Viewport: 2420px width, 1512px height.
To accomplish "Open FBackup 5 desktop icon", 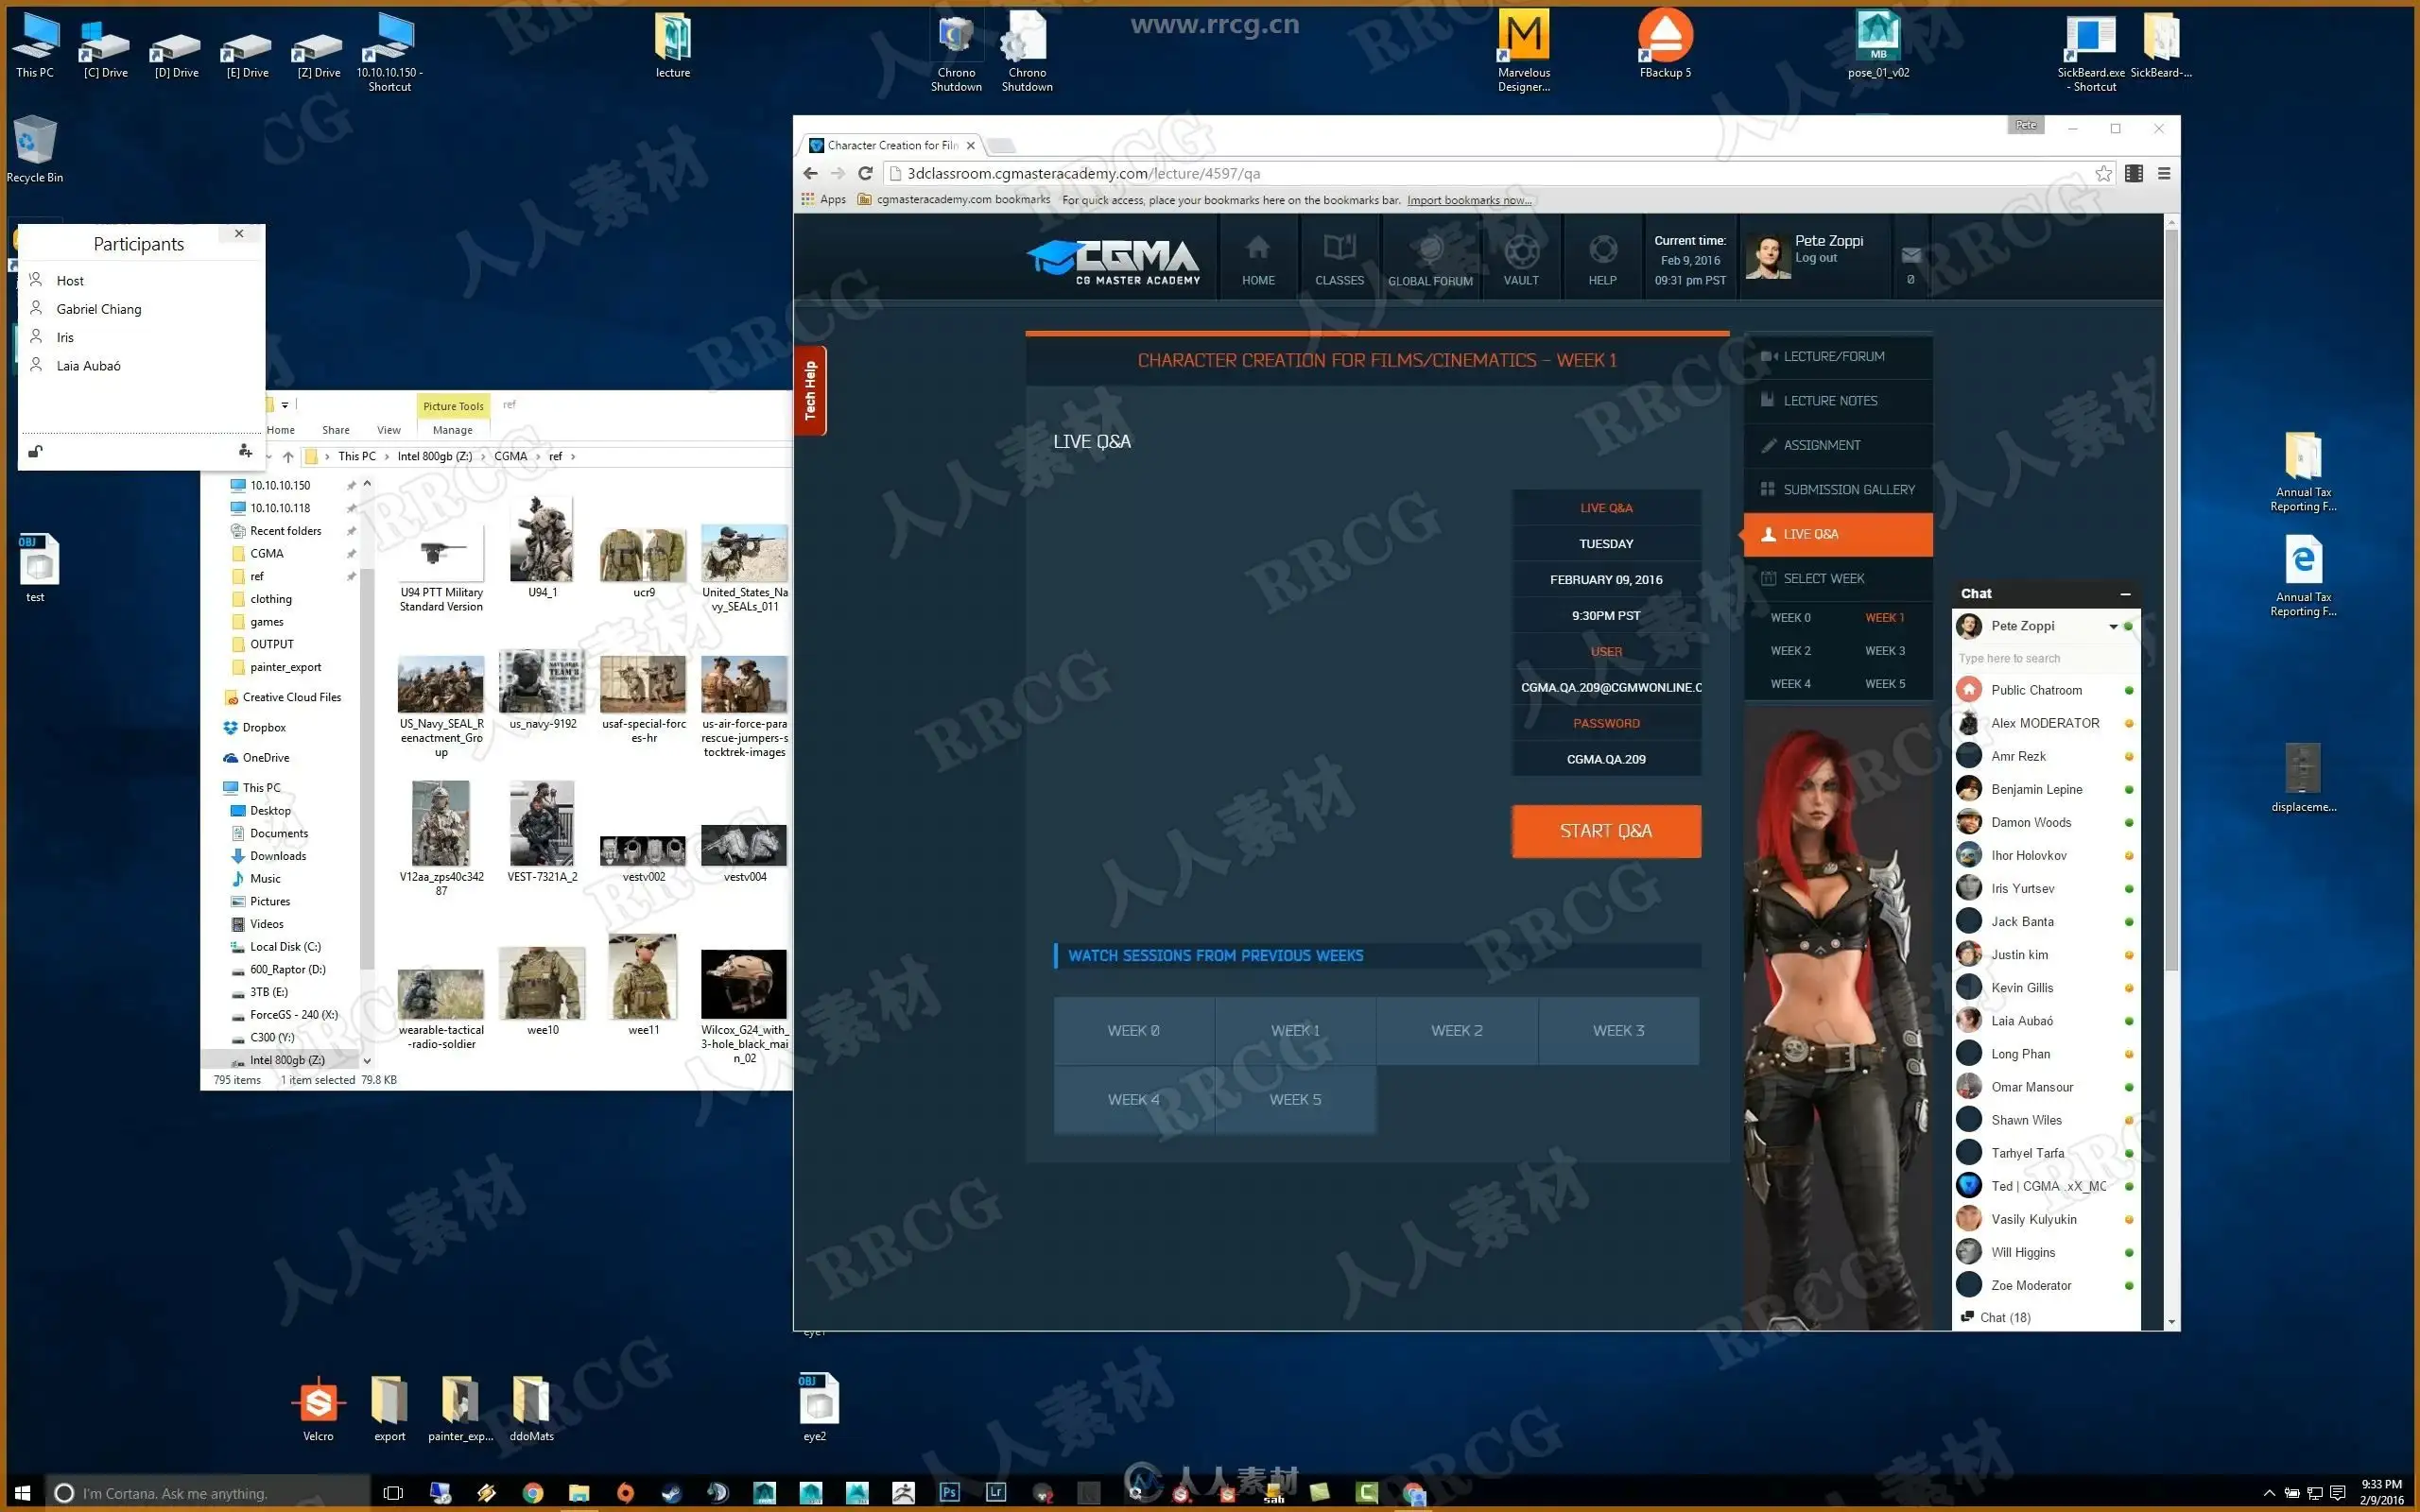I will [1665, 44].
